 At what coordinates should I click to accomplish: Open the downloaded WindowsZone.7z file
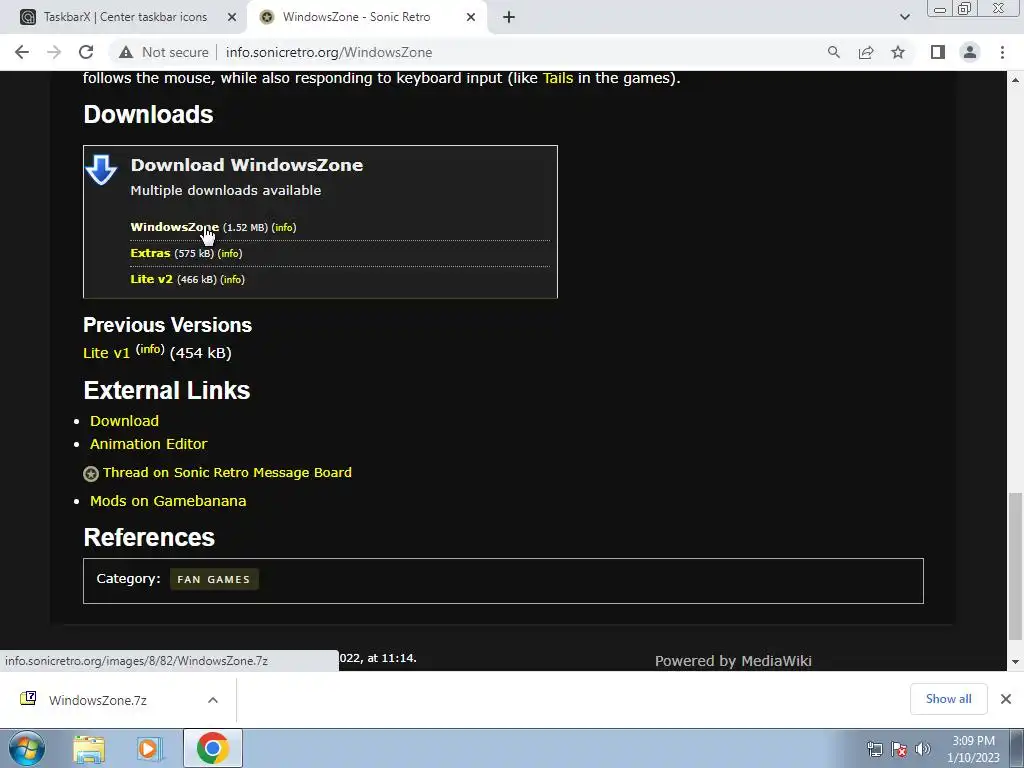tap(98, 700)
